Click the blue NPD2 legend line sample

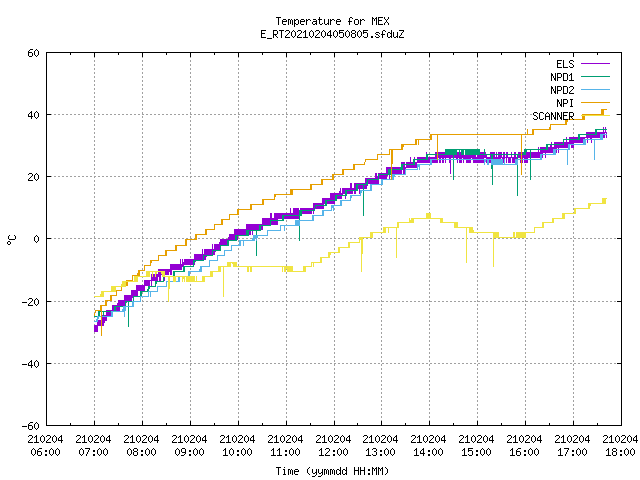pyautogui.click(x=596, y=89)
